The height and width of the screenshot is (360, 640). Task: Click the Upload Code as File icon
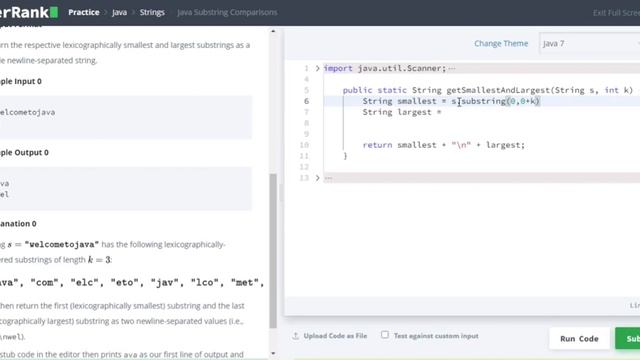pyautogui.click(x=296, y=336)
